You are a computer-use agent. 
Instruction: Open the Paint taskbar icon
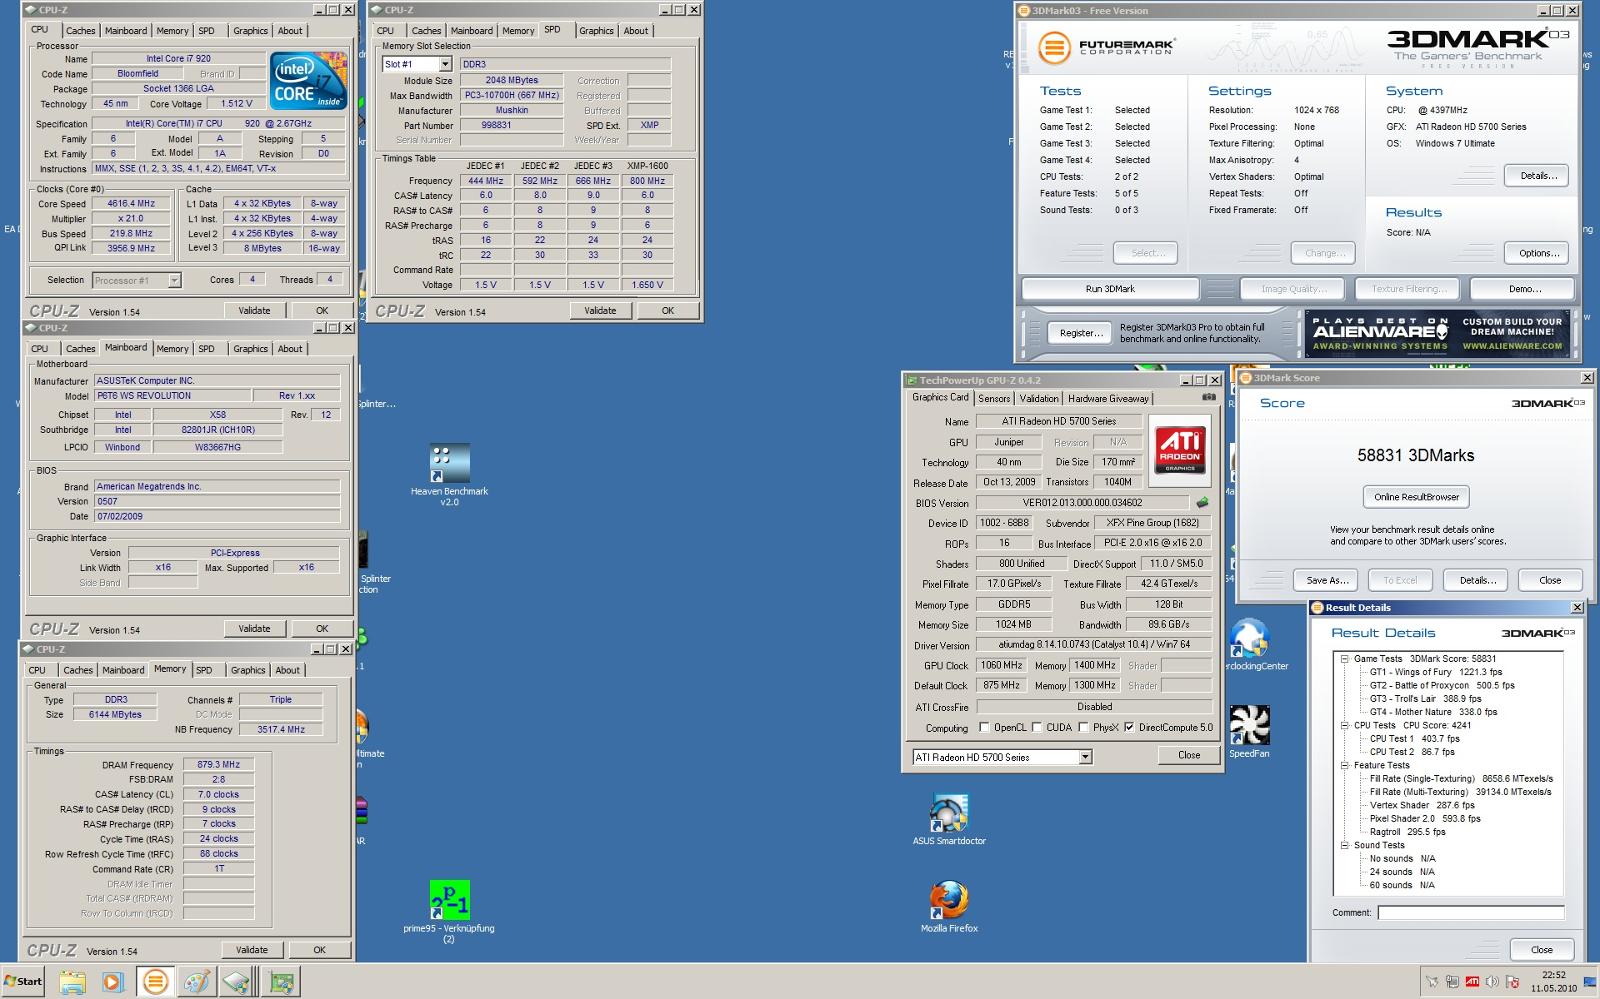click(197, 981)
